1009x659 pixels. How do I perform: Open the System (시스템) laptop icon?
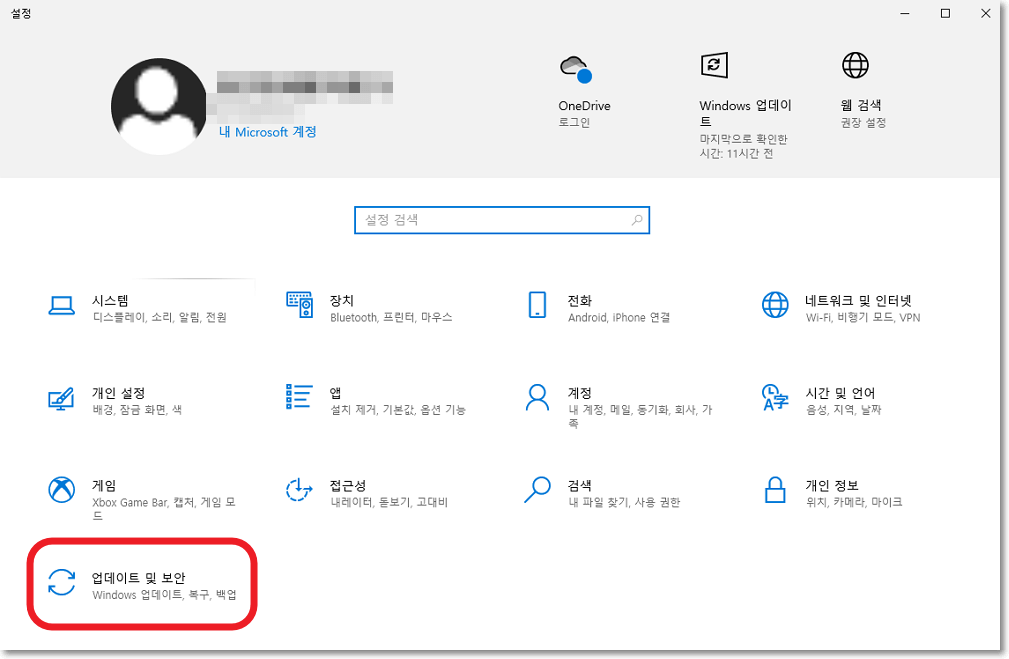click(x=62, y=306)
